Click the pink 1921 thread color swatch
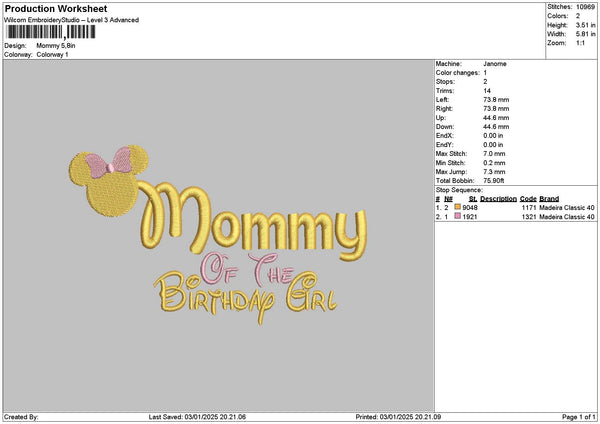The height and width of the screenshot is (424, 600). coord(457,216)
